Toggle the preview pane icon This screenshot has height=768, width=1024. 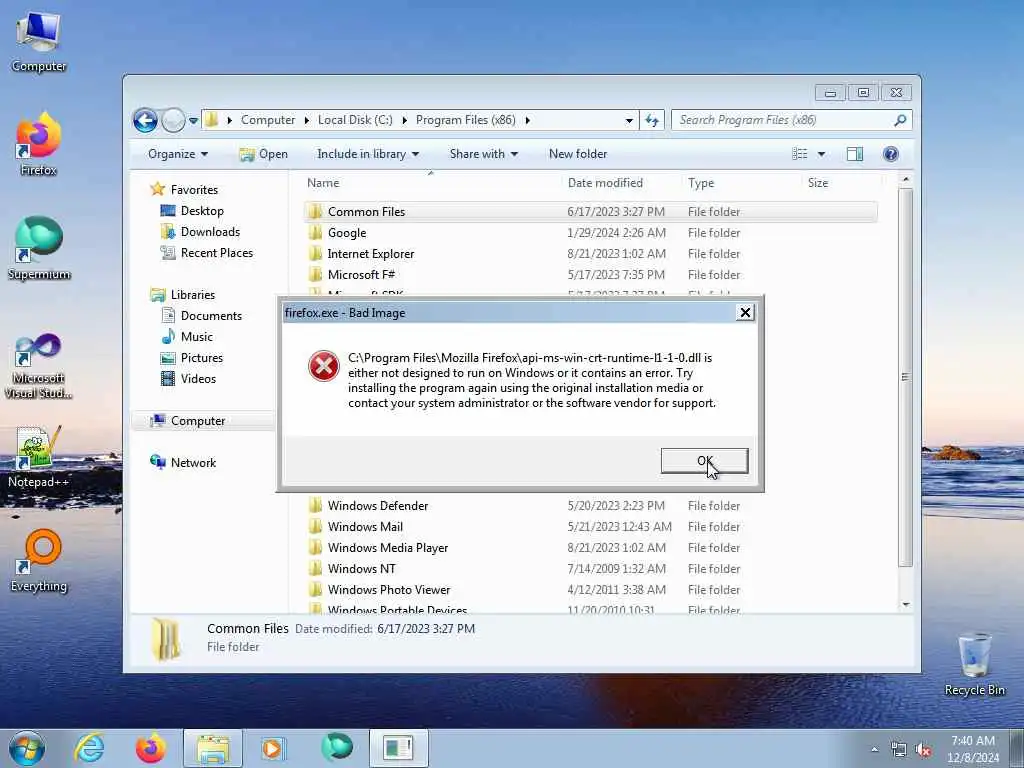pyautogui.click(x=855, y=154)
